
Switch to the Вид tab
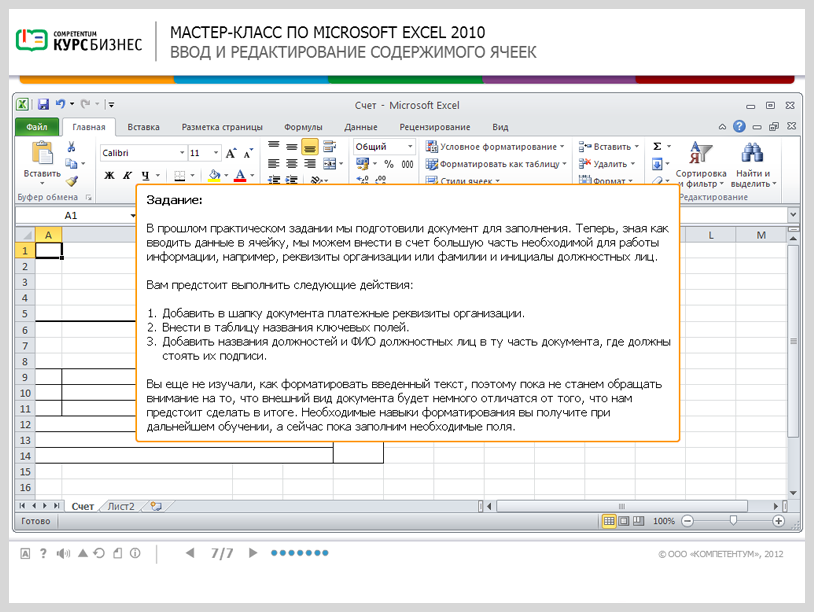pyautogui.click(x=500, y=127)
